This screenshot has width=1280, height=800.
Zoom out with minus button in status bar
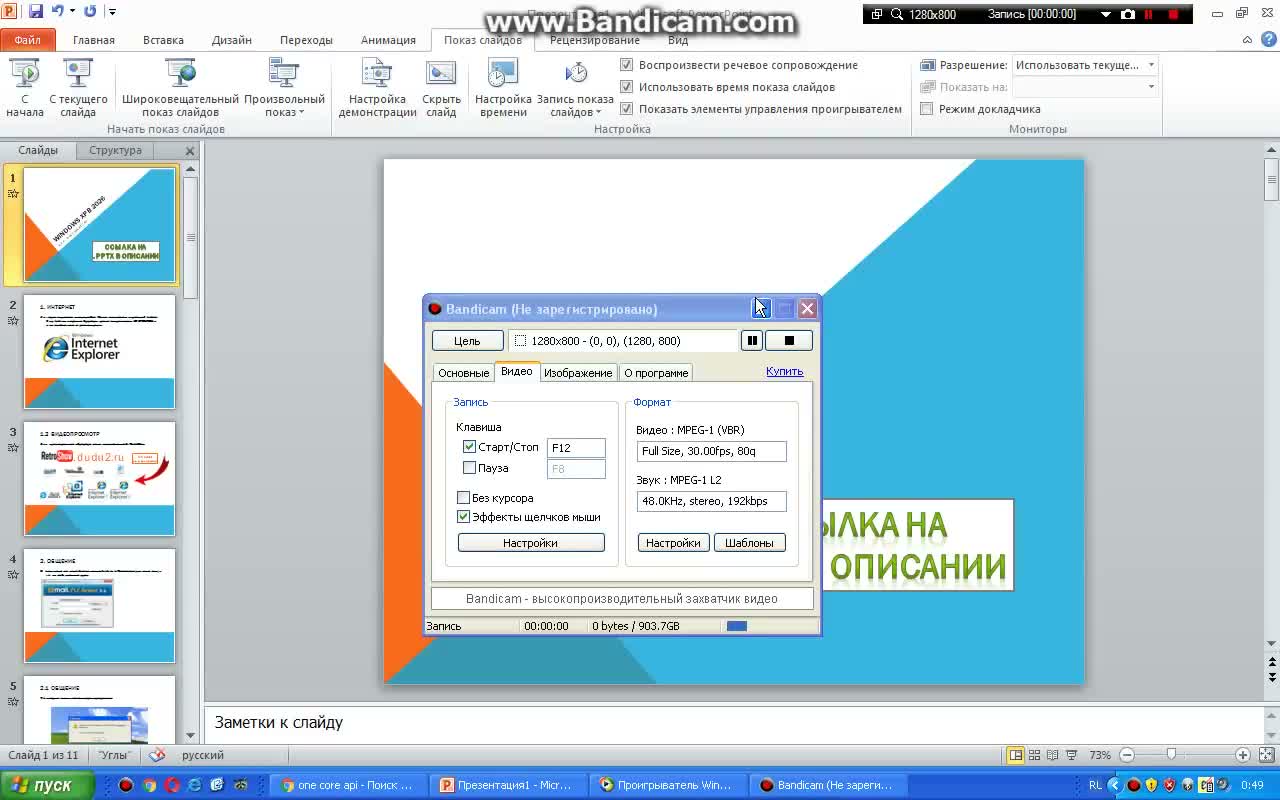(1127, 755)
